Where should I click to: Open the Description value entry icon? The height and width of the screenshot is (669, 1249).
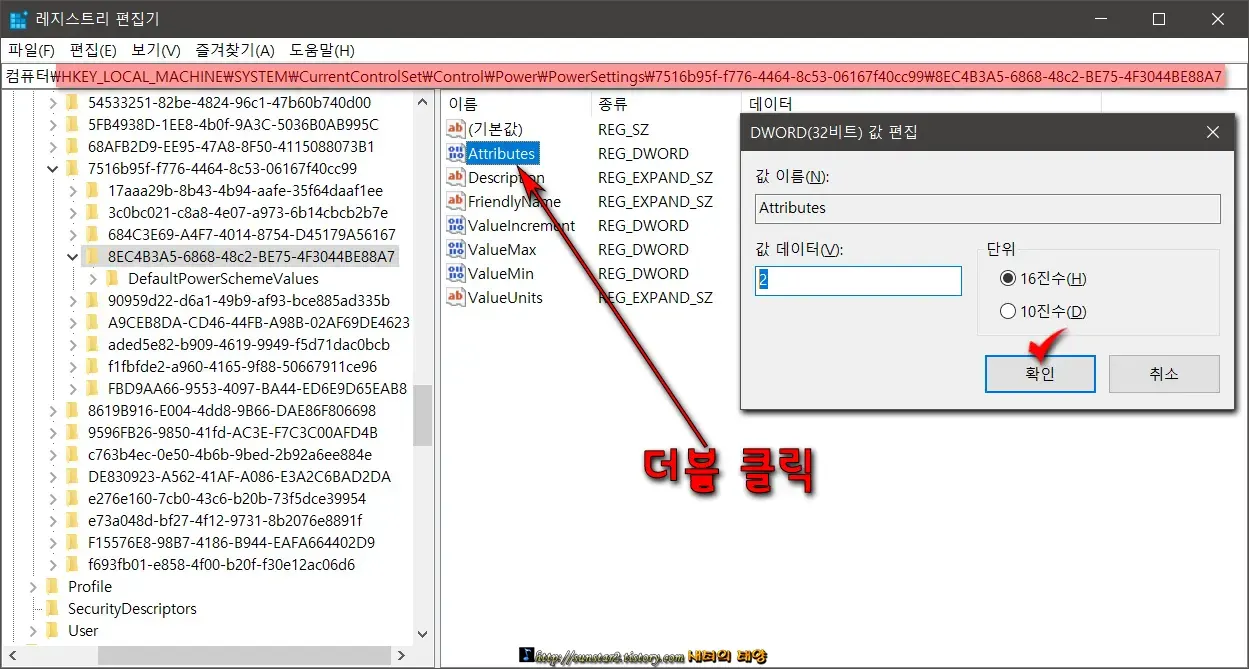[x=455, y=177]
